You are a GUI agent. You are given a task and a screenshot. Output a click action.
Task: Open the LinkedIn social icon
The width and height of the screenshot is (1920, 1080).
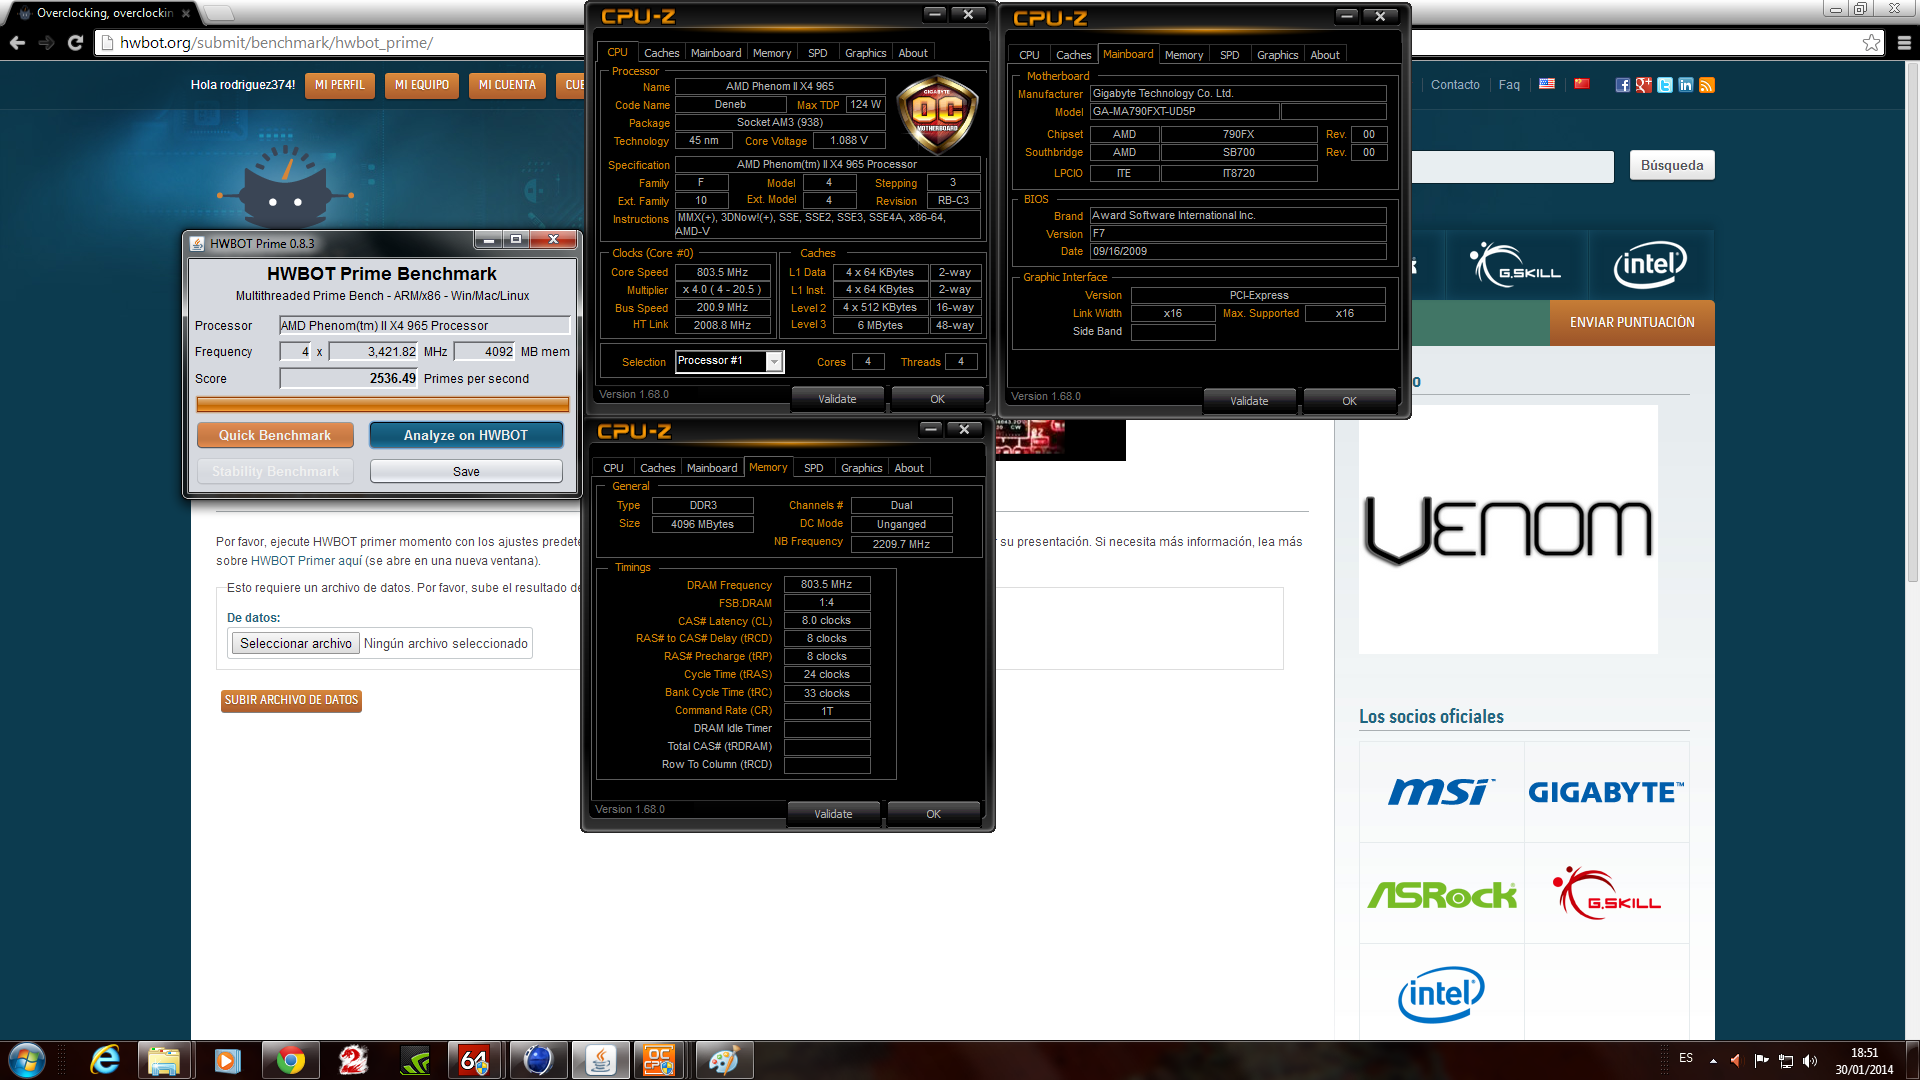(x=1685, y=85)
